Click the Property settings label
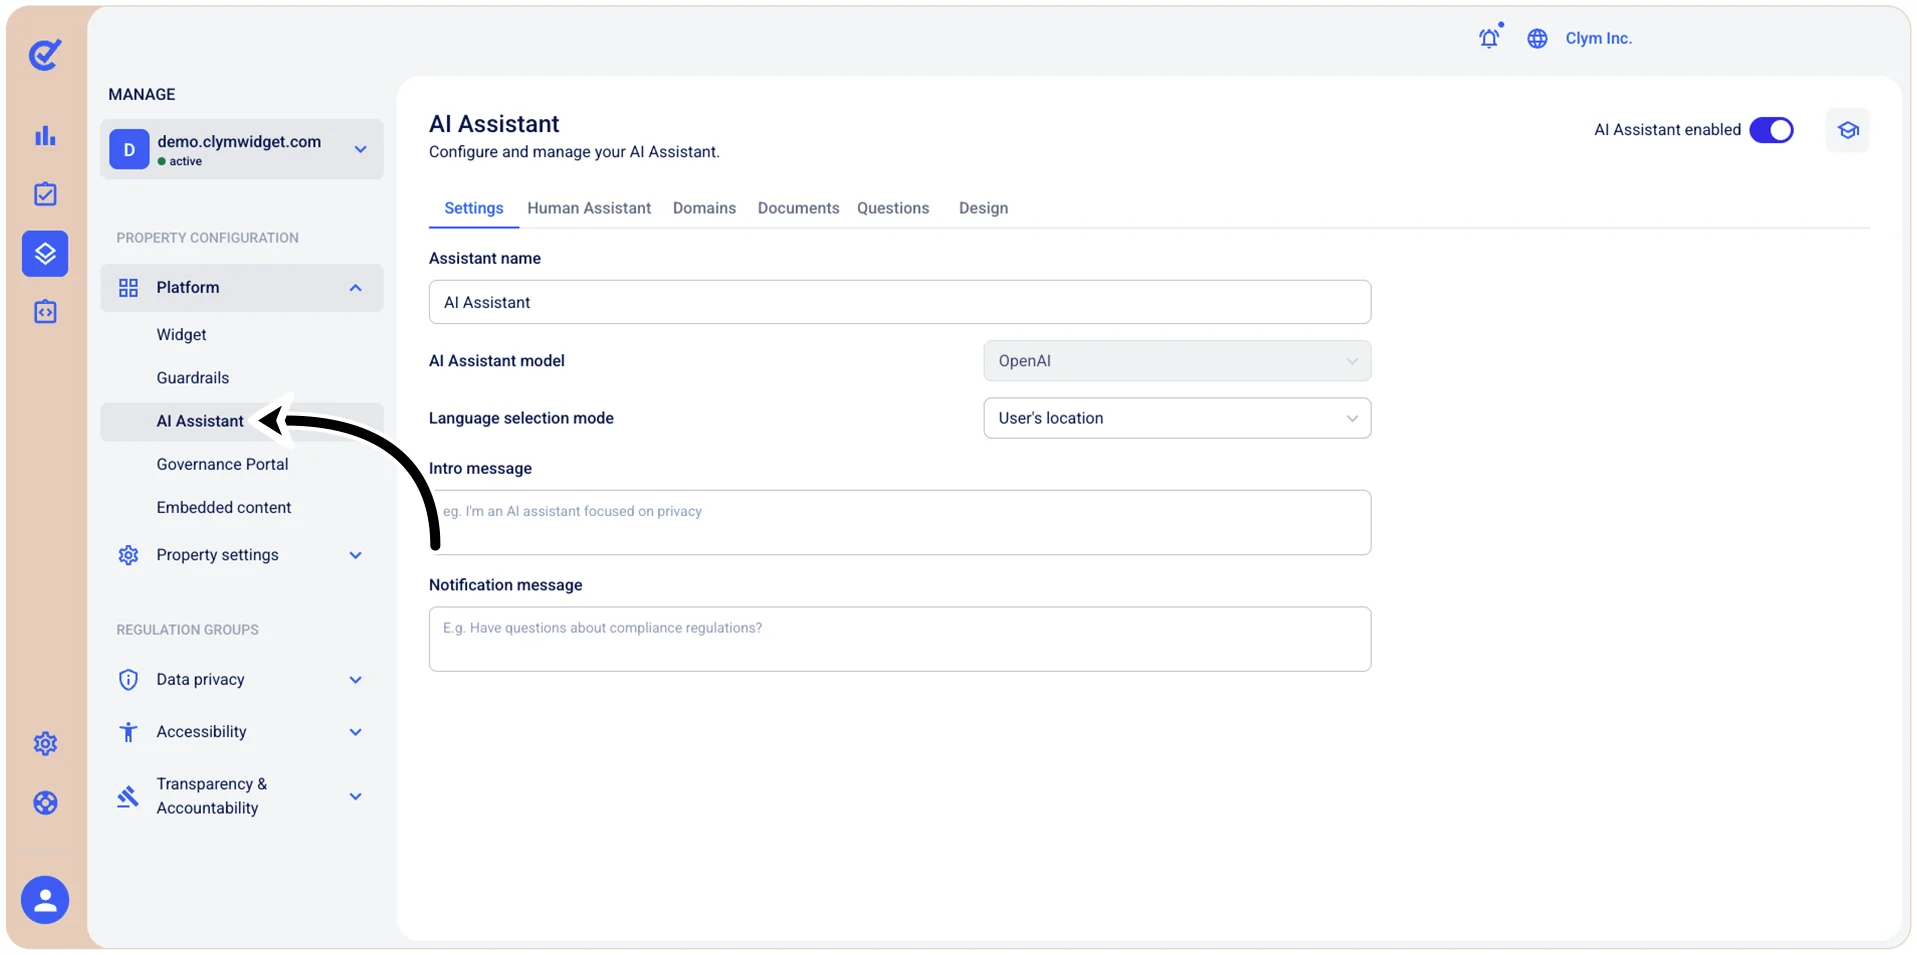This screenshot has height=955, width=1917. (x=217, y=555)
